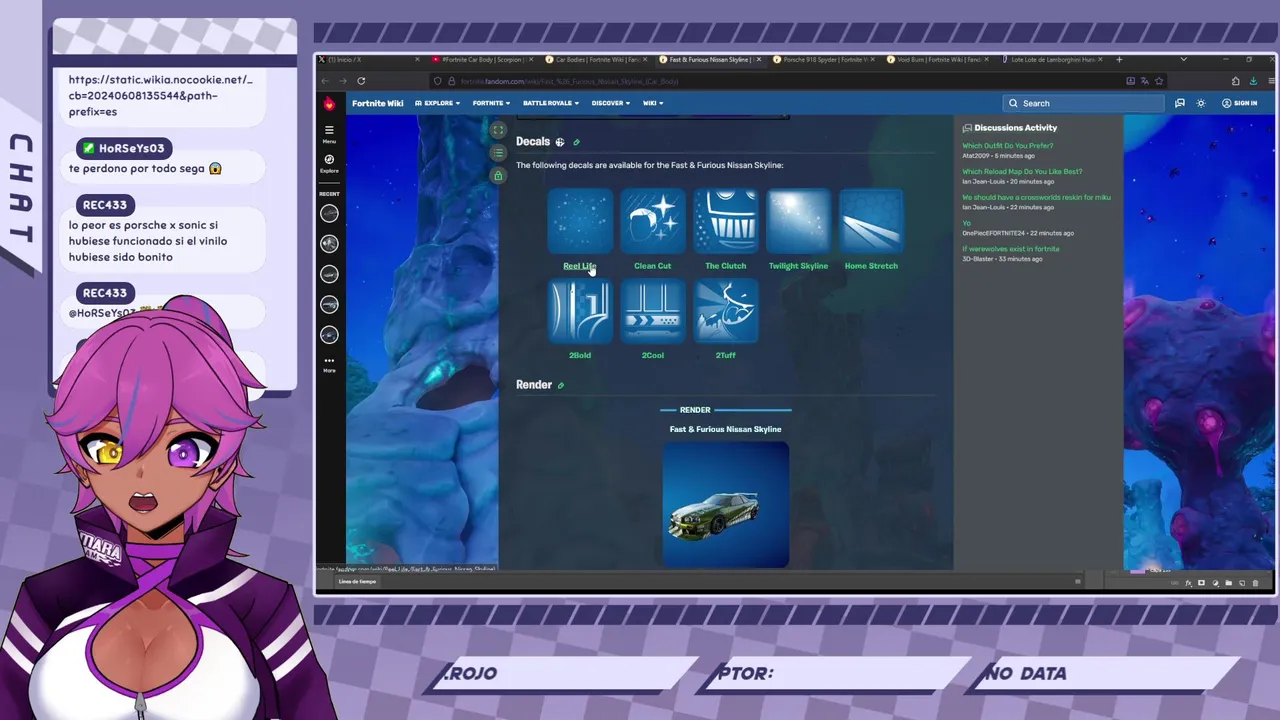1280x720 pixels.
Task: Expand the BATTLE ROYALE dropdown menu
Action: [550, 103]
